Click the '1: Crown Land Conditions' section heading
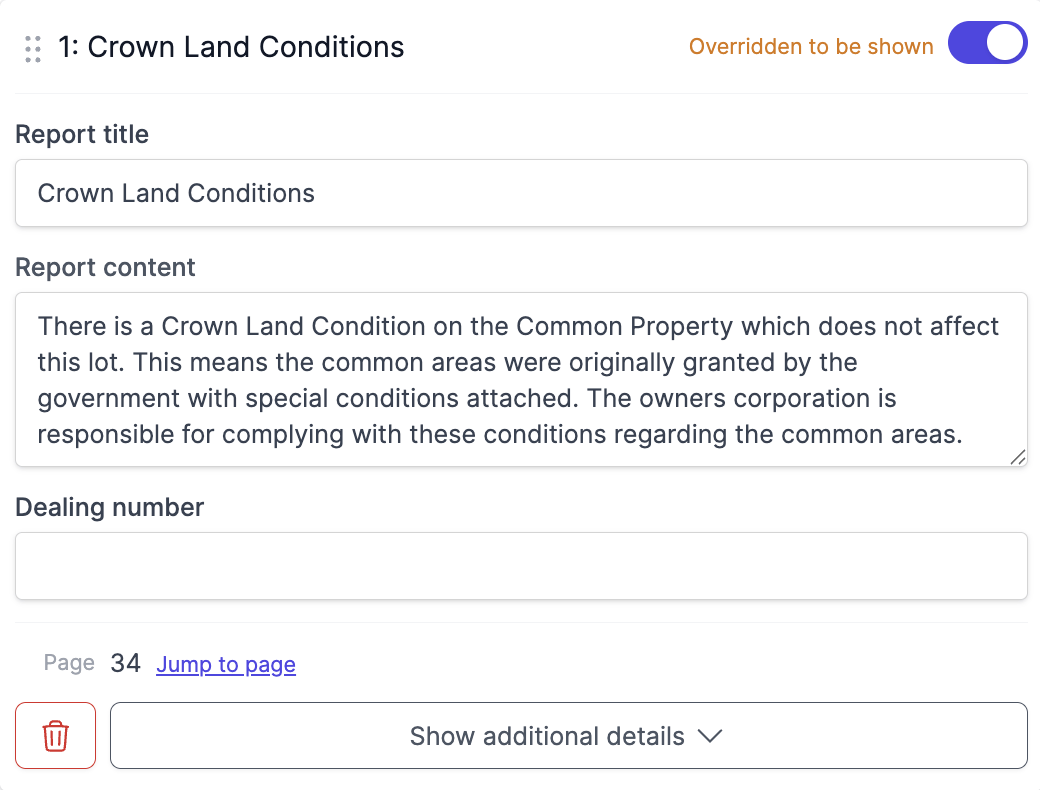 click(x=231, y=47)
